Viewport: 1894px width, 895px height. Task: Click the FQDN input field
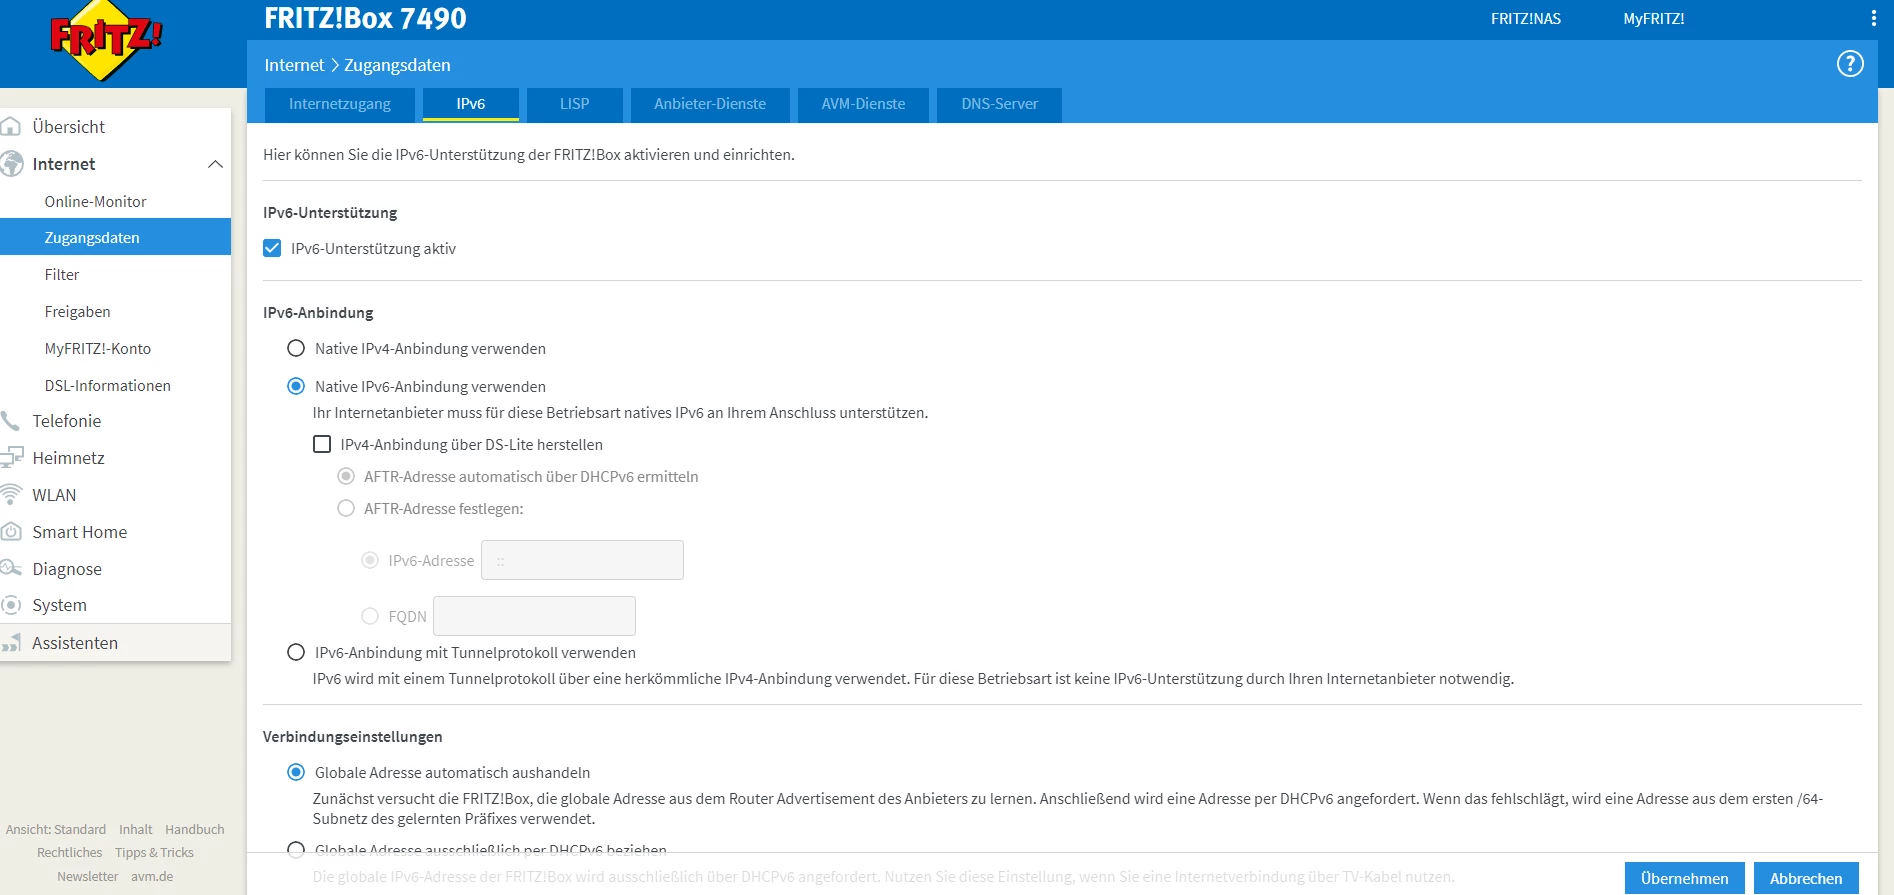(534, 616)
